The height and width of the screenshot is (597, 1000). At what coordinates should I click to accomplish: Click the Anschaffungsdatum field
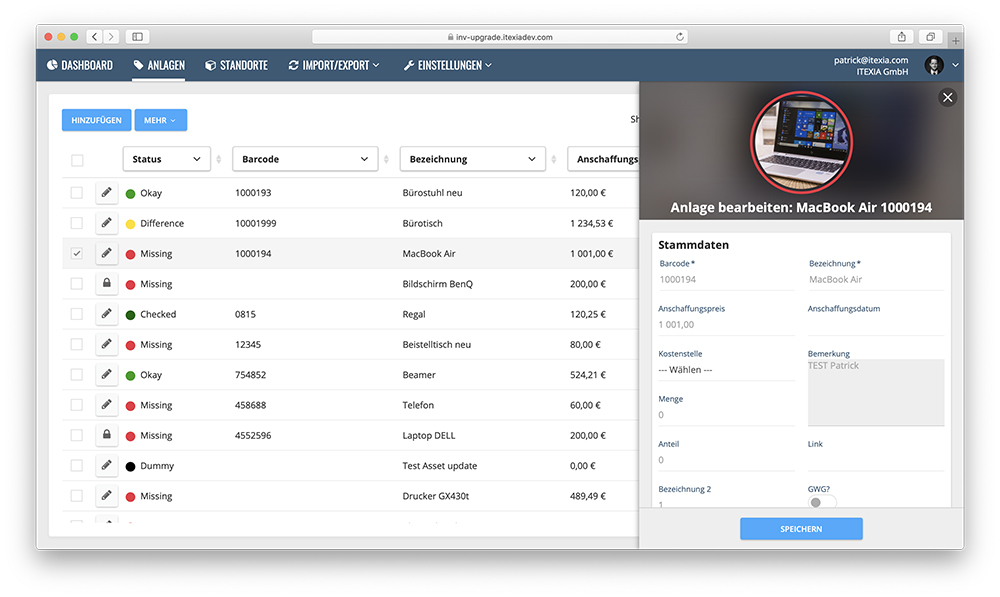click(876, 325)
